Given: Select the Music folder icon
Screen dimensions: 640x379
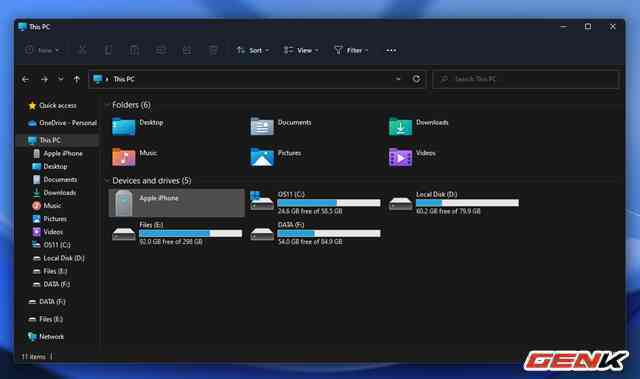Looking at the screenshot, I should (123, 157).
